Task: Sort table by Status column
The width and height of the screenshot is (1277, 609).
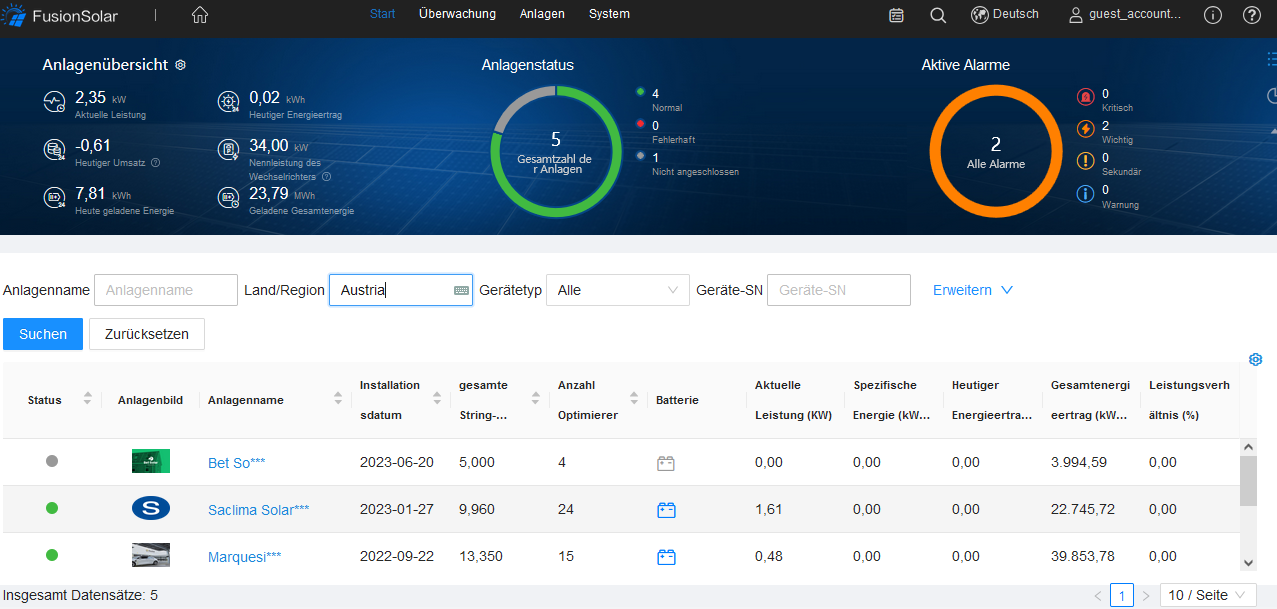Action: coord(87,399)
